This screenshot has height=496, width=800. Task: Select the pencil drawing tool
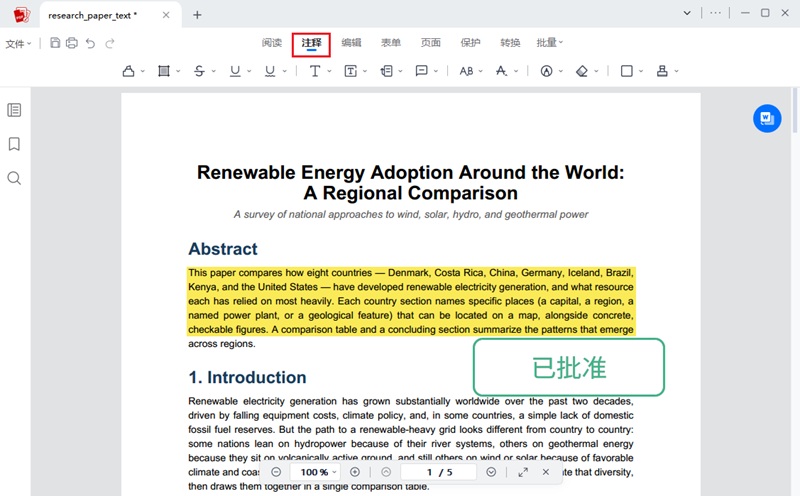(x=546, y=71)
